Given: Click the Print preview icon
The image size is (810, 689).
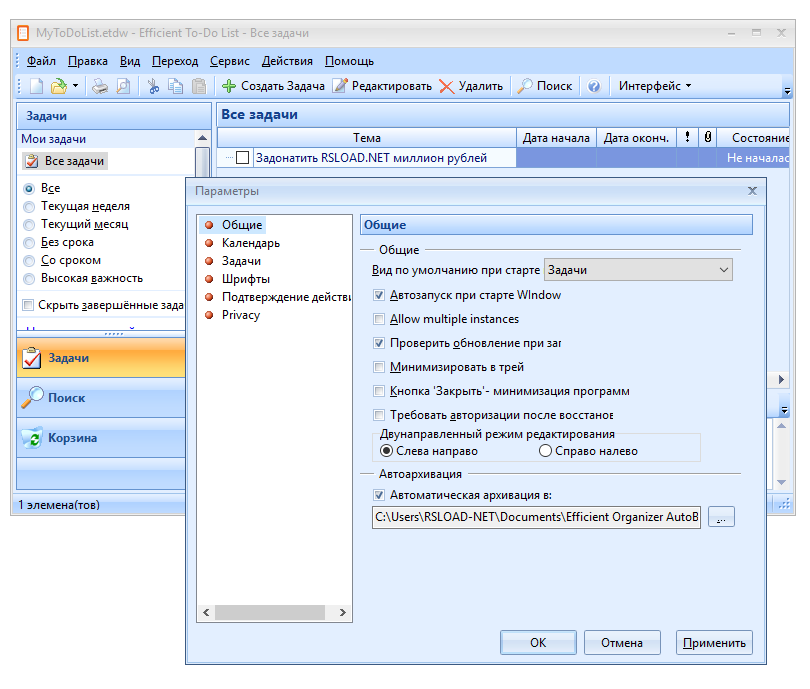Looking at the screenshot, I should pos(123,86).
